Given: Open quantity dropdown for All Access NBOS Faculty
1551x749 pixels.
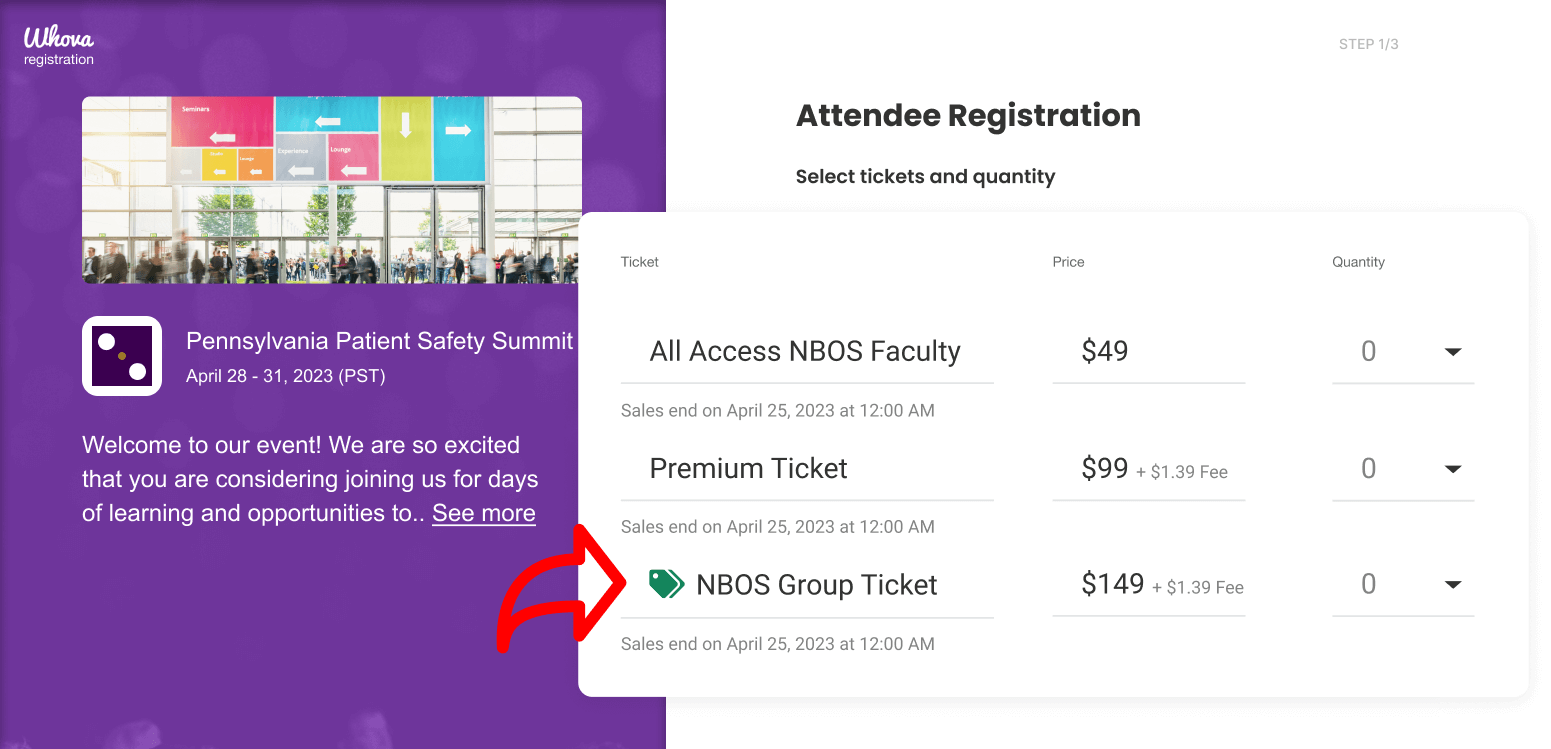Looking at the screenshot, I should pyautogui.click(x=1452, y=352).
